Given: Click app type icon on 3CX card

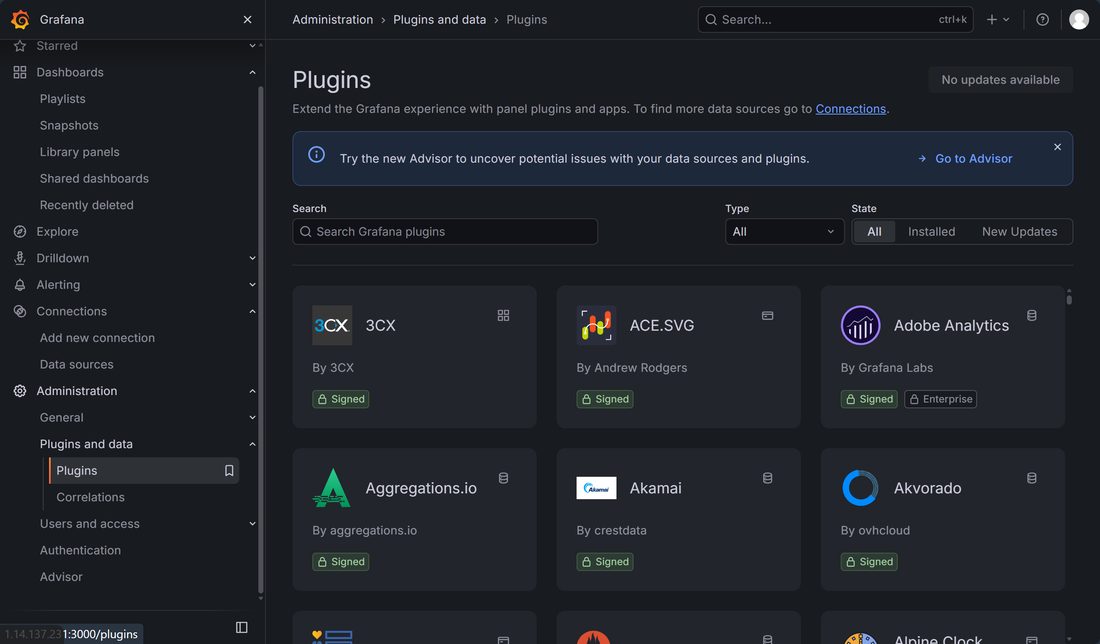Looking at the screenshot, I should [503, 316].
